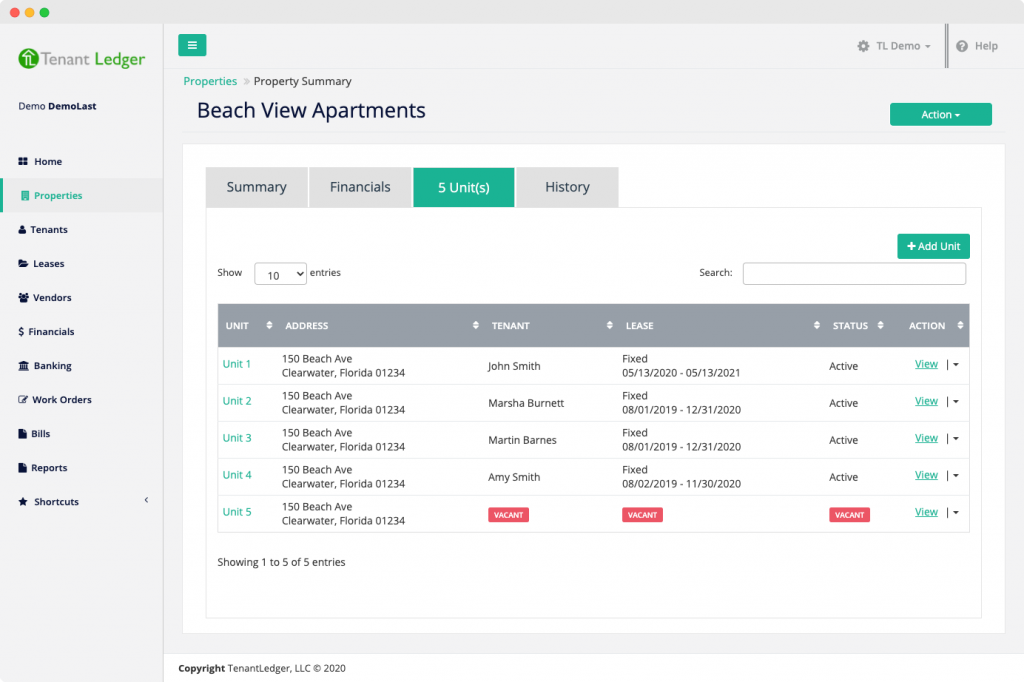Collapse the Shortcuts sidebar item
Viewport: 1024px width, 682px height.
pyautogui.click(x=146, y=501)
